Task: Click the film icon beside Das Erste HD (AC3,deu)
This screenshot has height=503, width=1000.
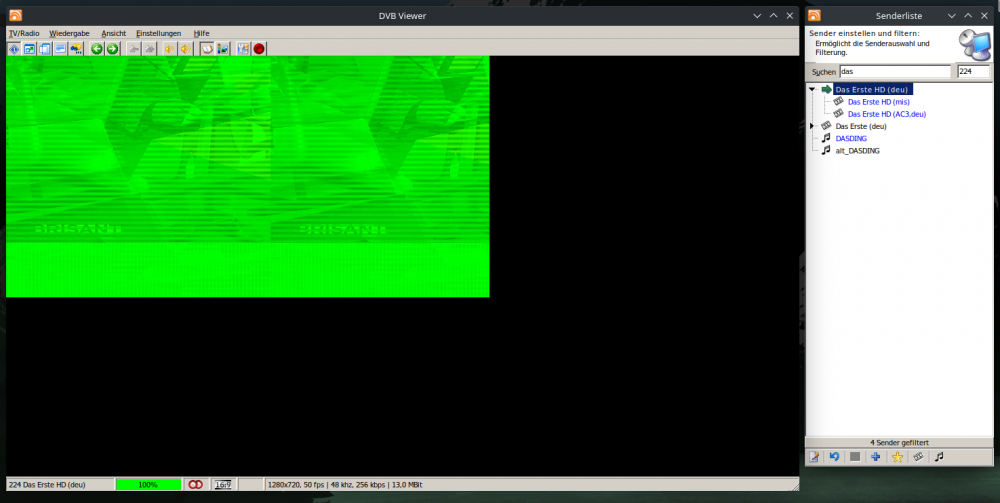Action: pyautogui.click(x=839, y=113)
